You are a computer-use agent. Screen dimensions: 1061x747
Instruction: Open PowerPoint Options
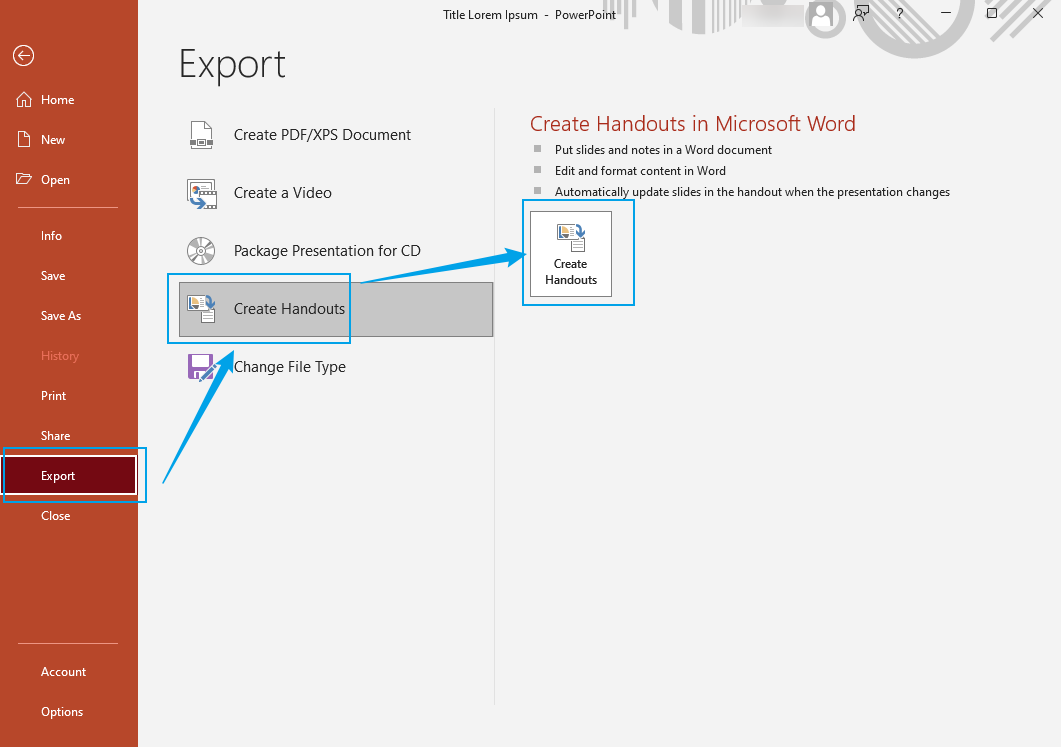[x=61, y=711]
